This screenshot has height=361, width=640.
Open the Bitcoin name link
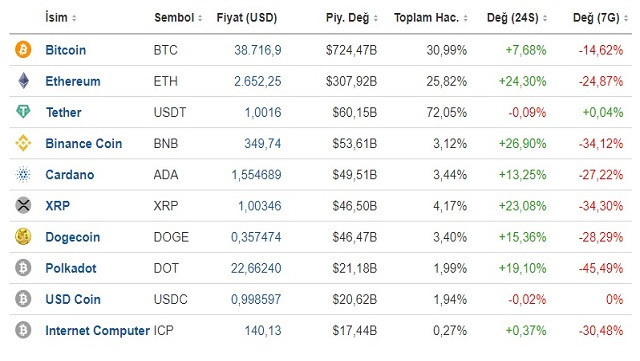tap(66, 50)
